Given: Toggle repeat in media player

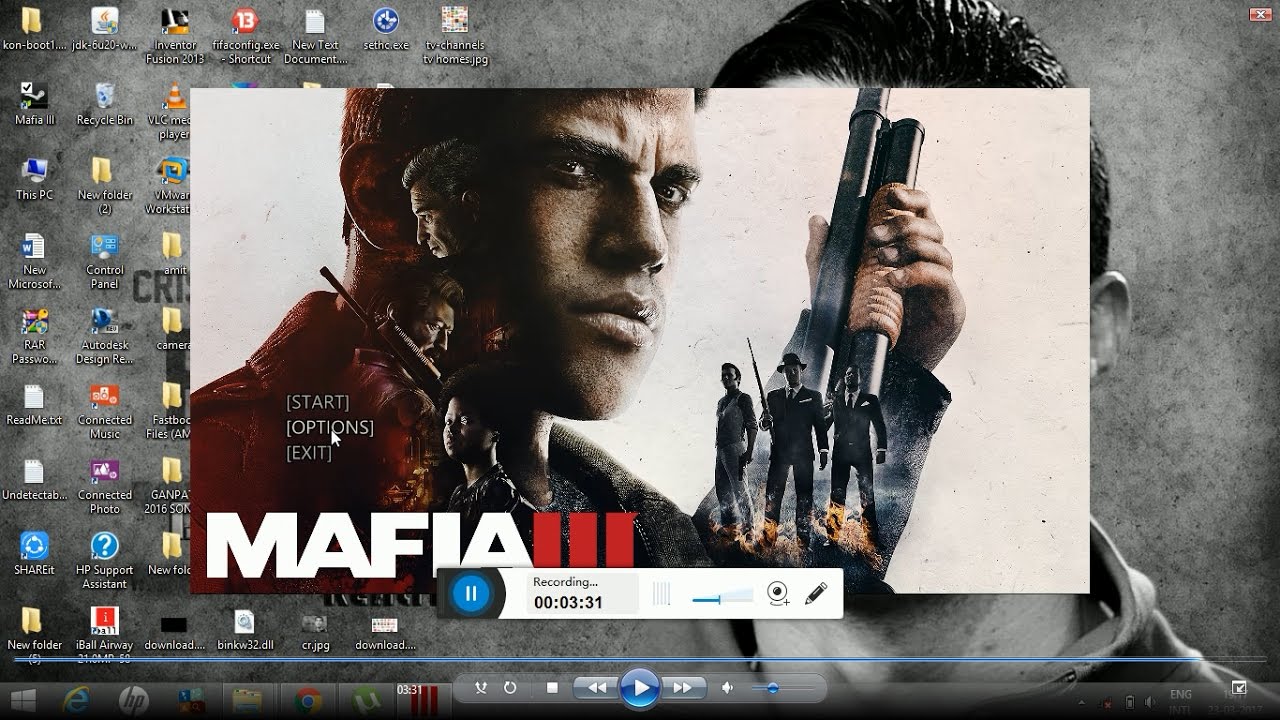Looking at the screenshot, I should coord(510,688).
